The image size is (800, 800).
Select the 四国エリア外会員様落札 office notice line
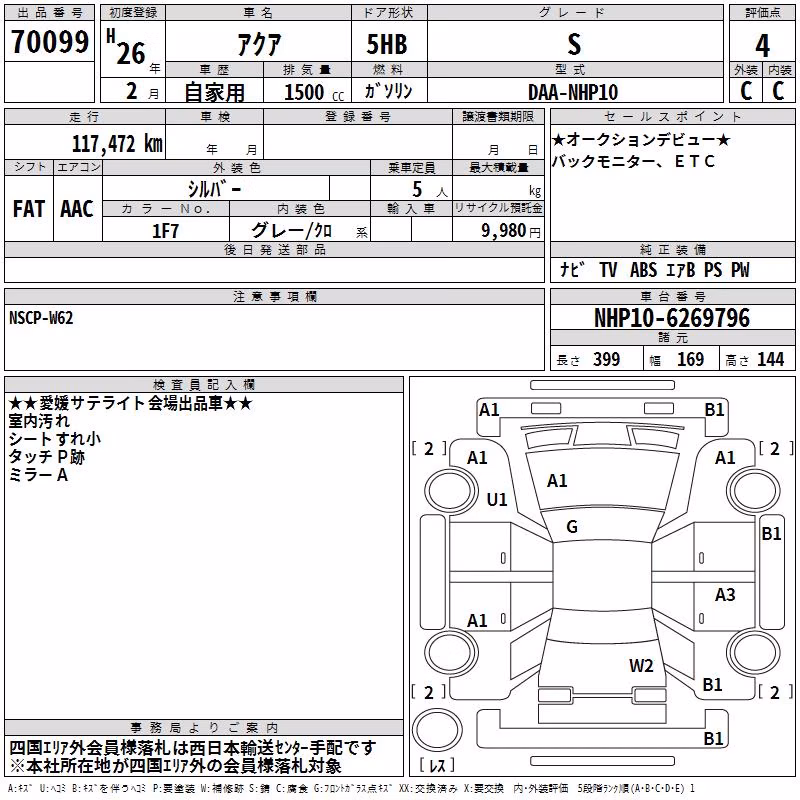(x=192, y=748)
